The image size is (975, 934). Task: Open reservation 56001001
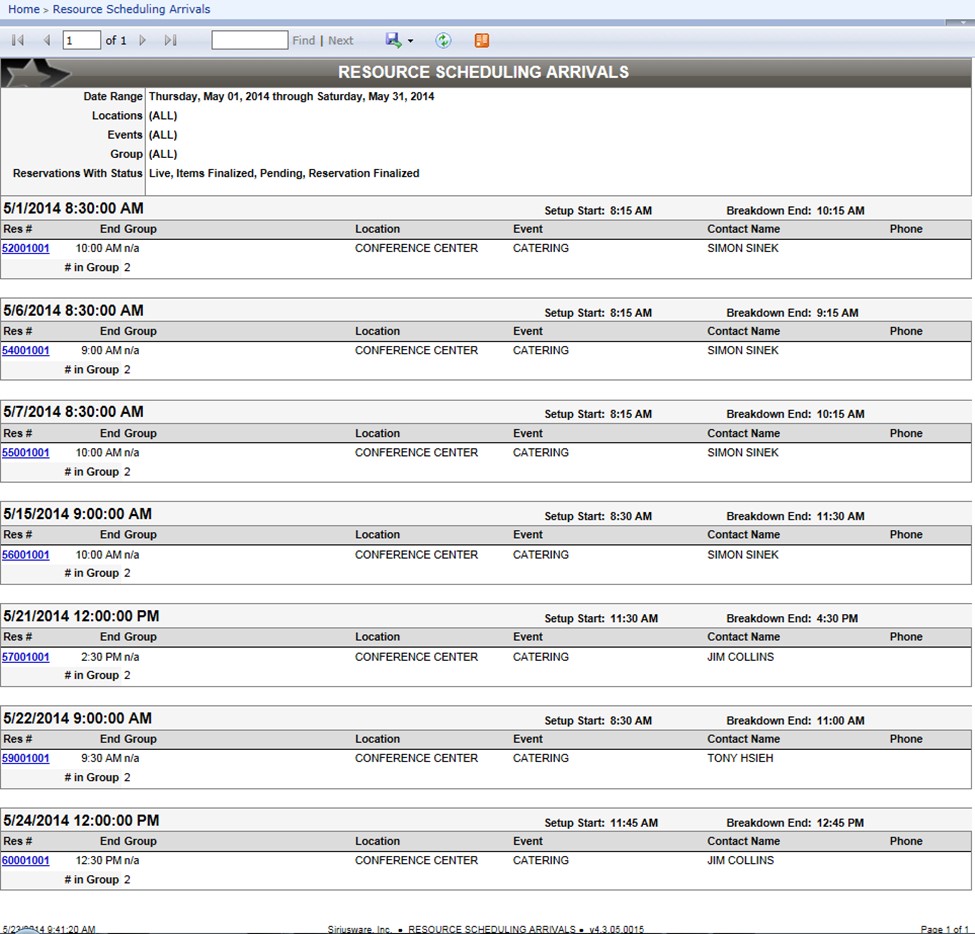point(26,554)
